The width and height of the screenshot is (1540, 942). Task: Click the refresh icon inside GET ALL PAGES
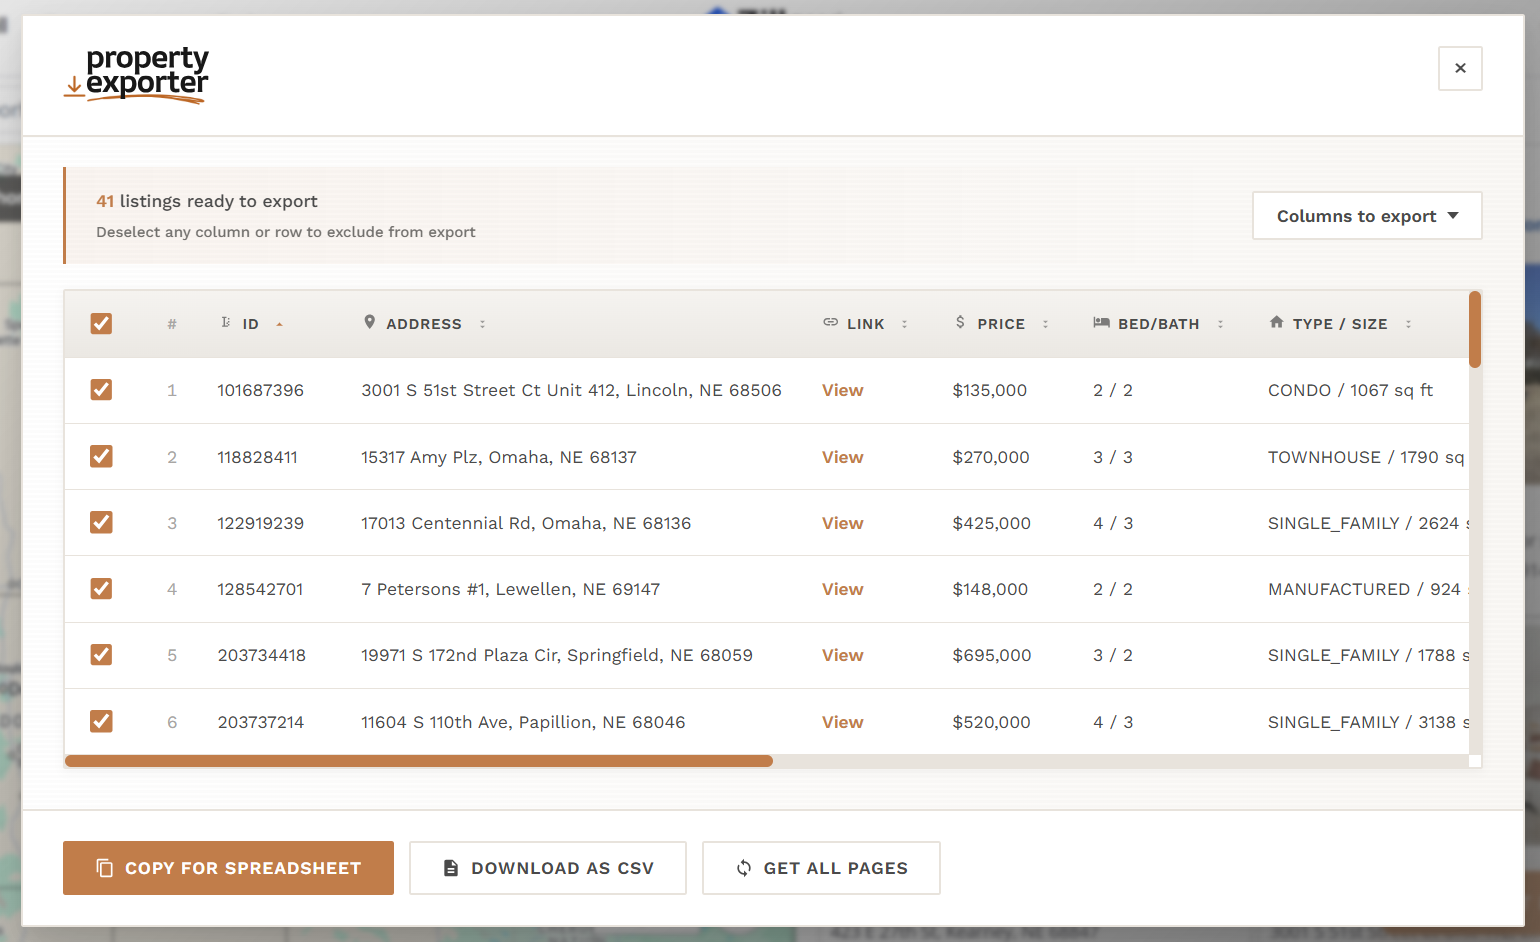point(743,868)
